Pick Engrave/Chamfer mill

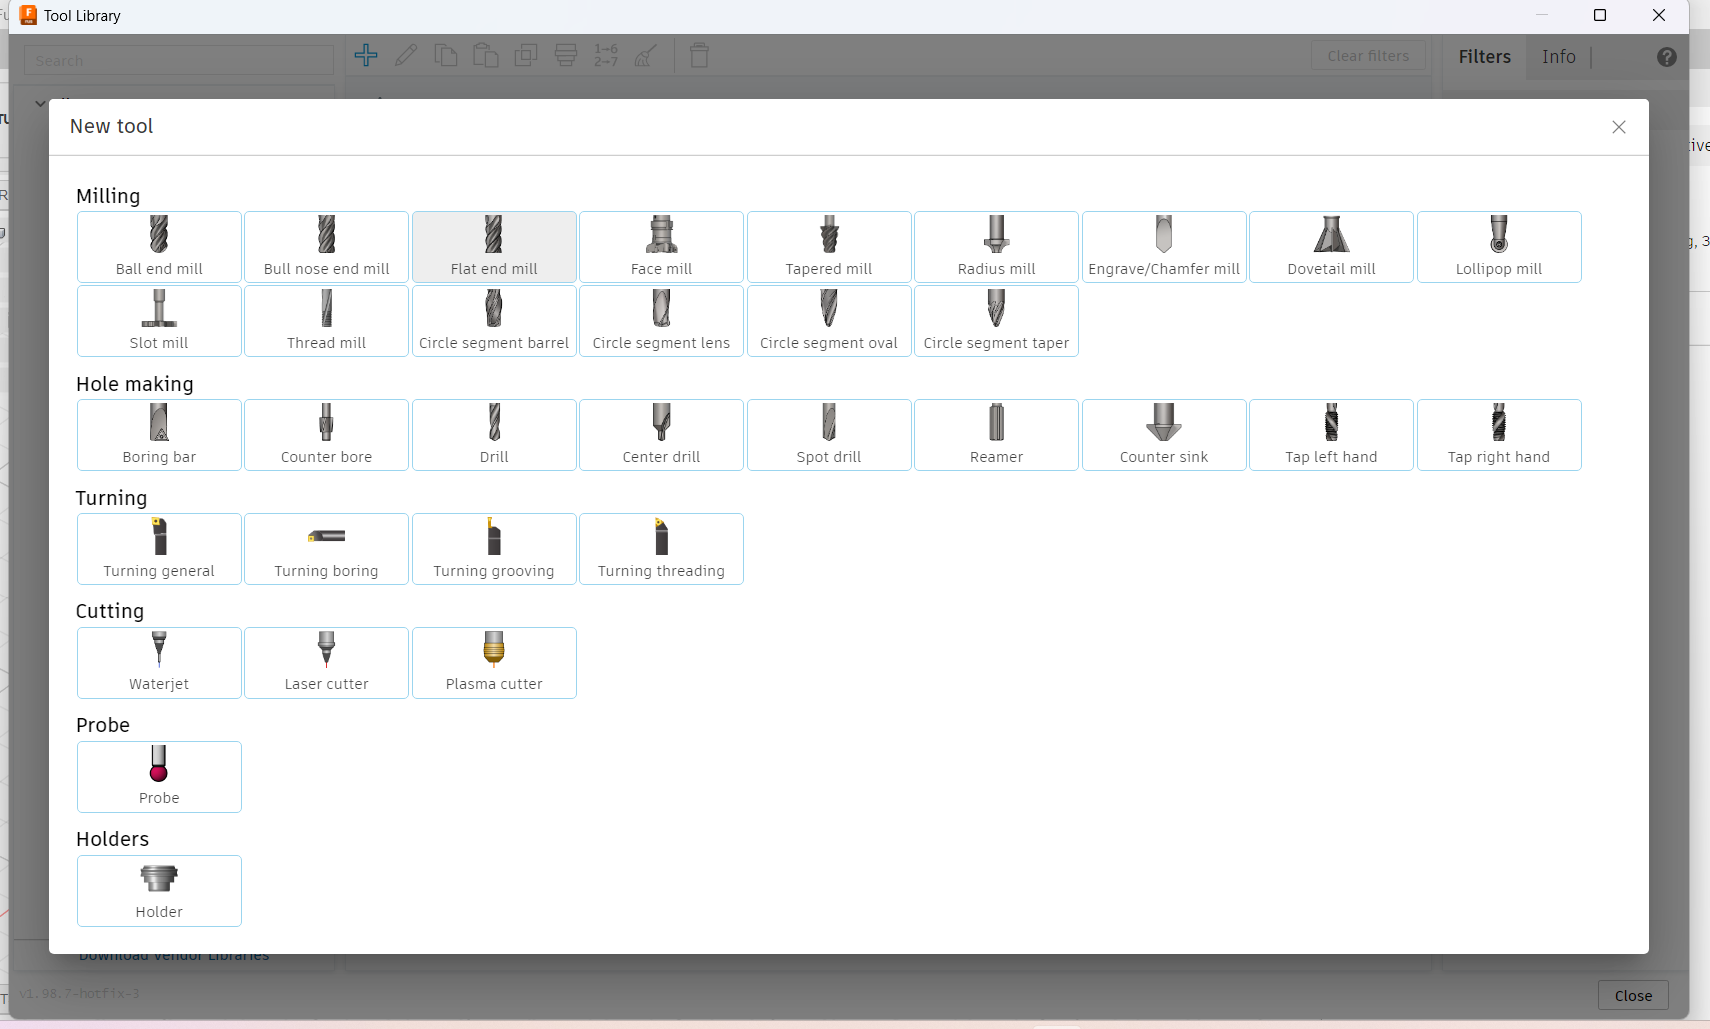pos(1164,247)
